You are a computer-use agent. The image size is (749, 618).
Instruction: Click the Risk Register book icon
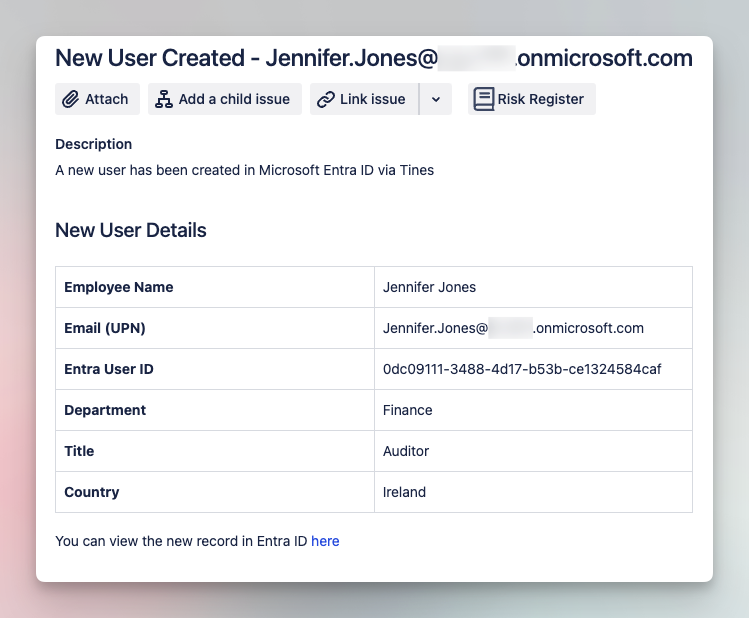click(x=483, y=99)
